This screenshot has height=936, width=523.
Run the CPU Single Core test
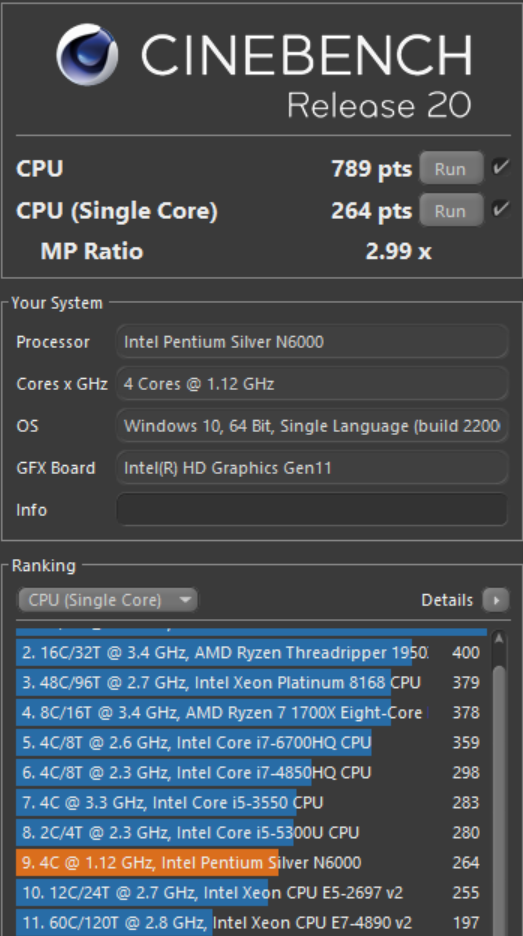[x=451, y=210]
